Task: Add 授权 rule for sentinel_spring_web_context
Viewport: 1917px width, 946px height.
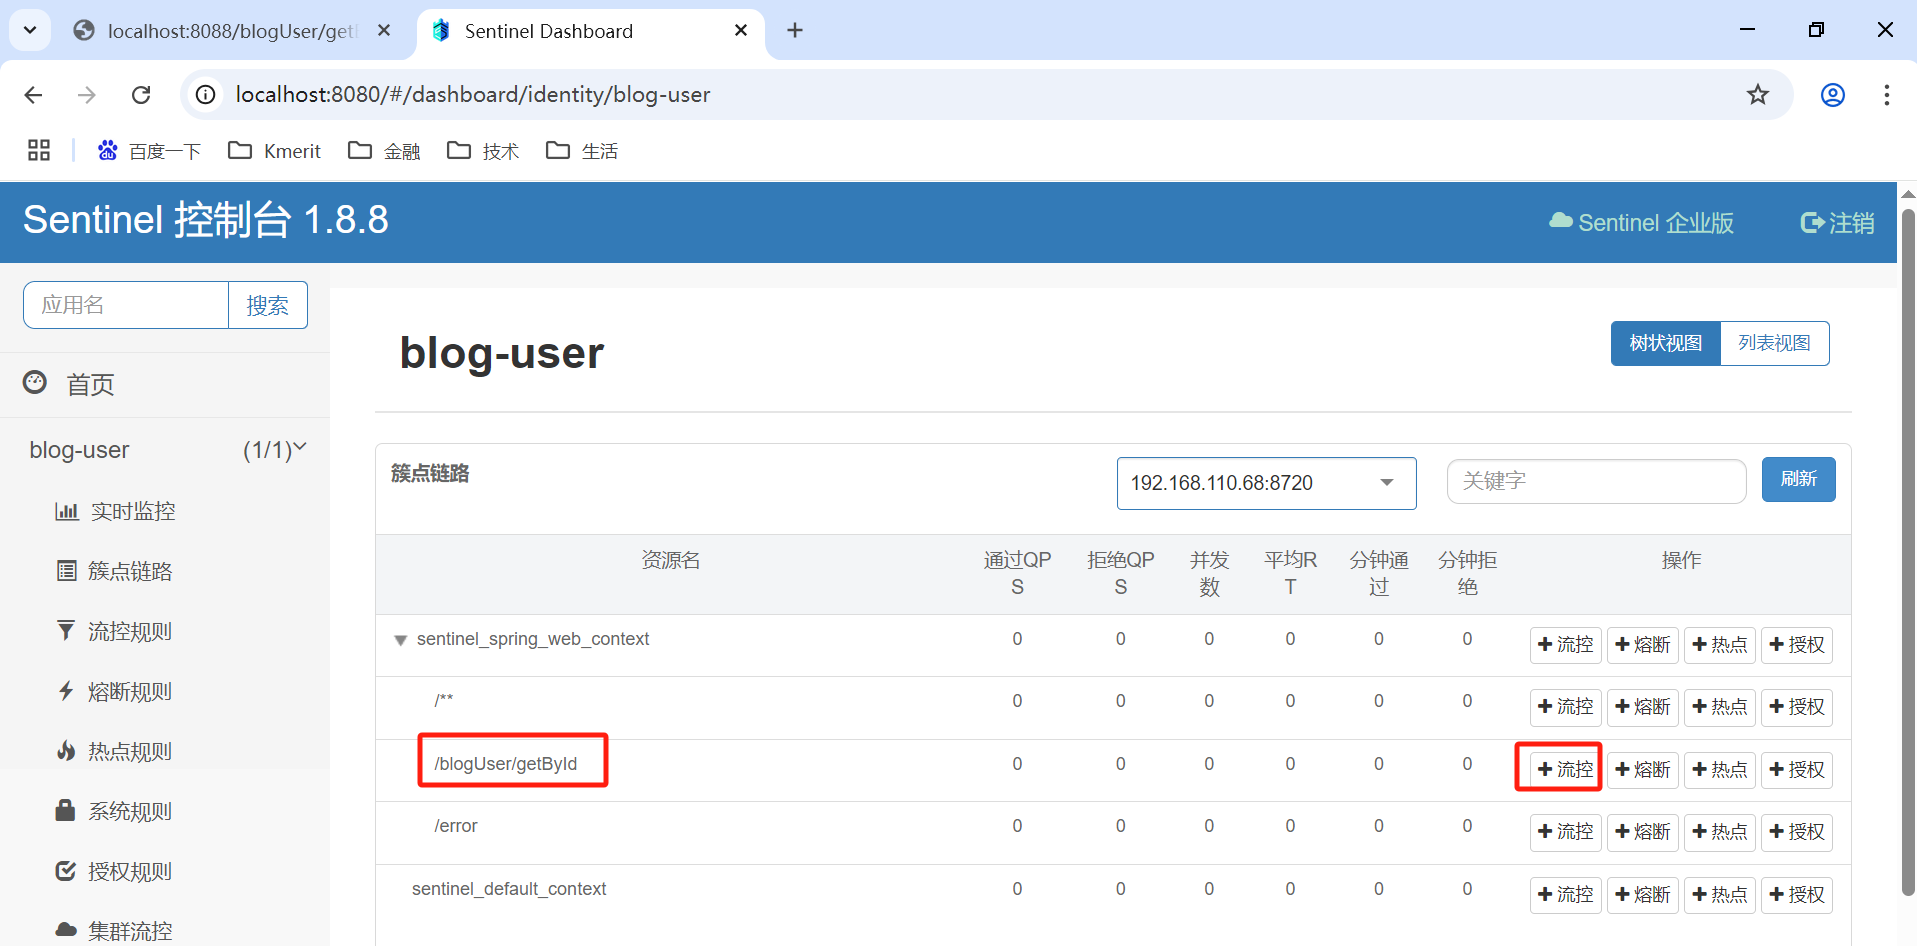Action: (x=1797, y=645)
